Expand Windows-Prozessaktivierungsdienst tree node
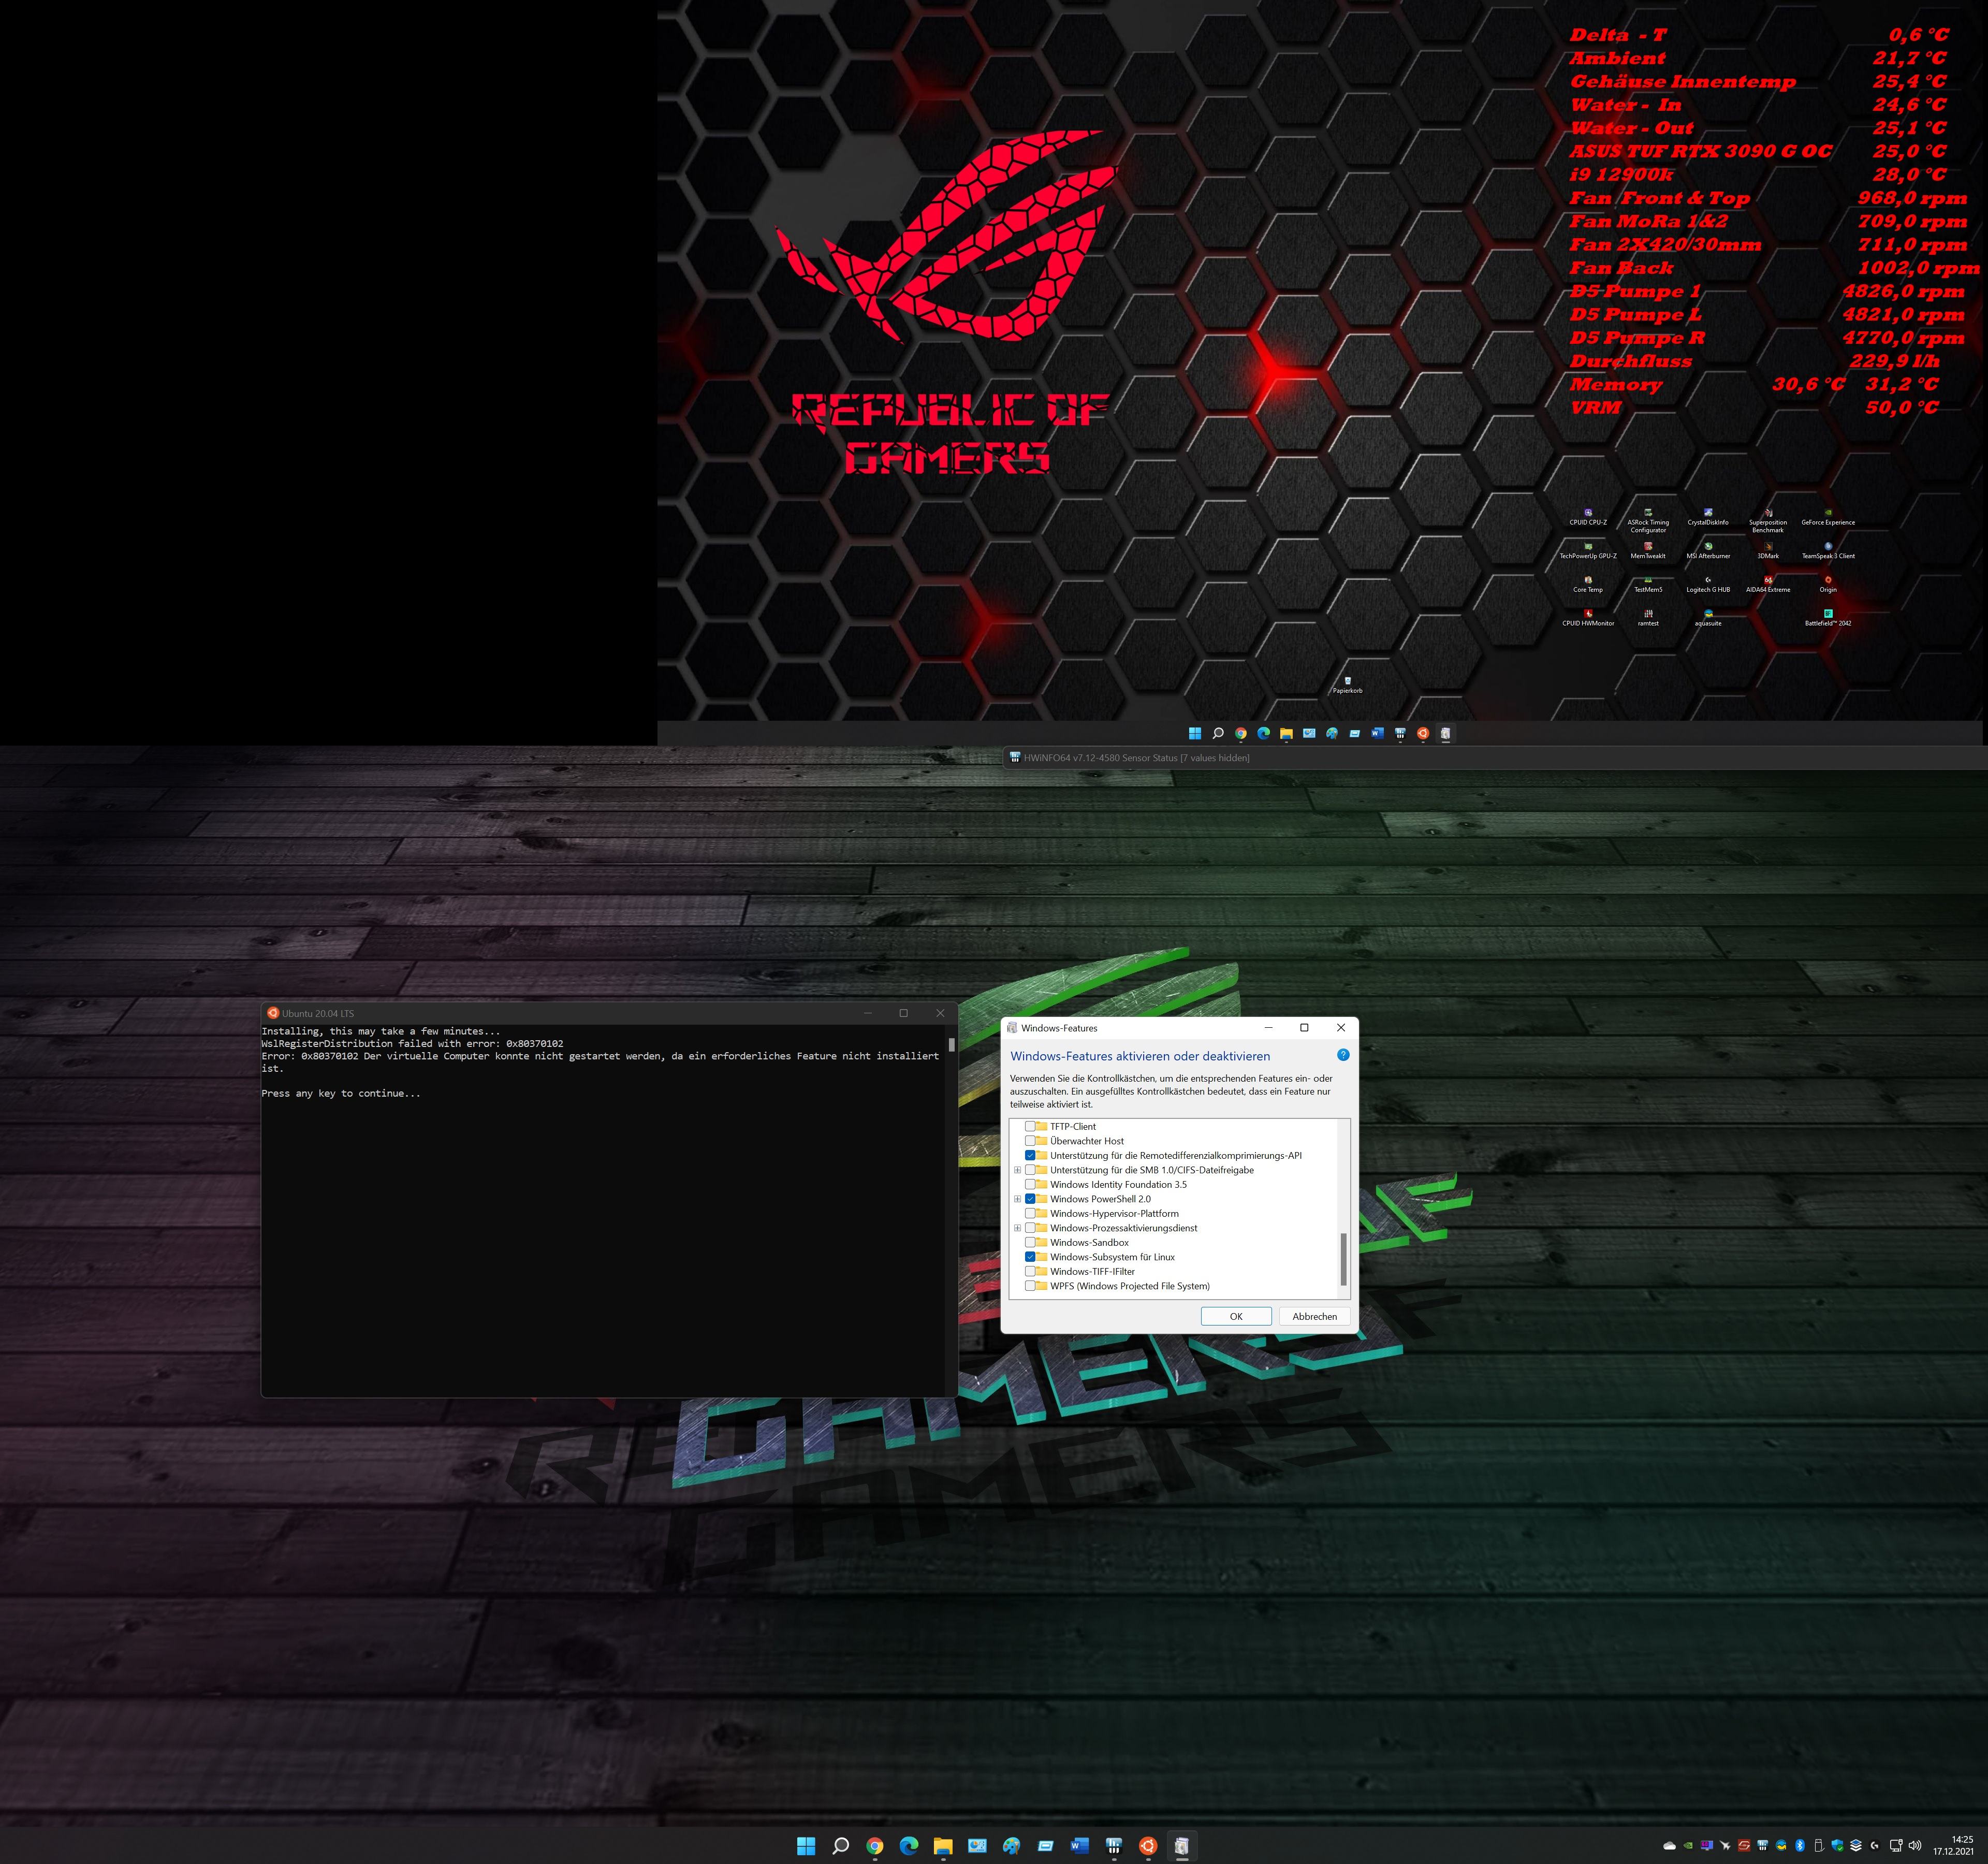The width and height of the screenshot is (1988, 1864). tap(1018, 1228)
